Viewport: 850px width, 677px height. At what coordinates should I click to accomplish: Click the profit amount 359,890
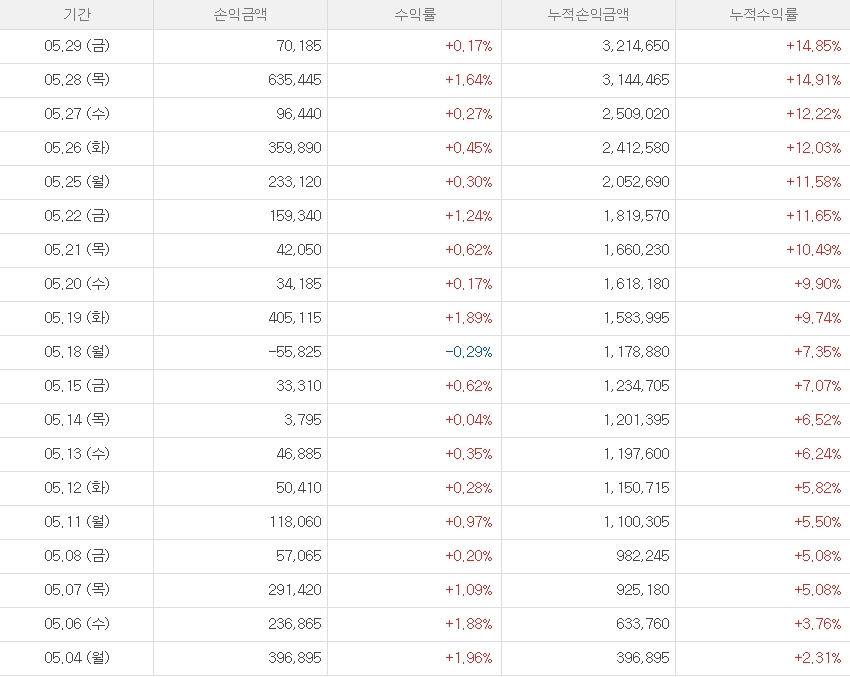(295, 147)
